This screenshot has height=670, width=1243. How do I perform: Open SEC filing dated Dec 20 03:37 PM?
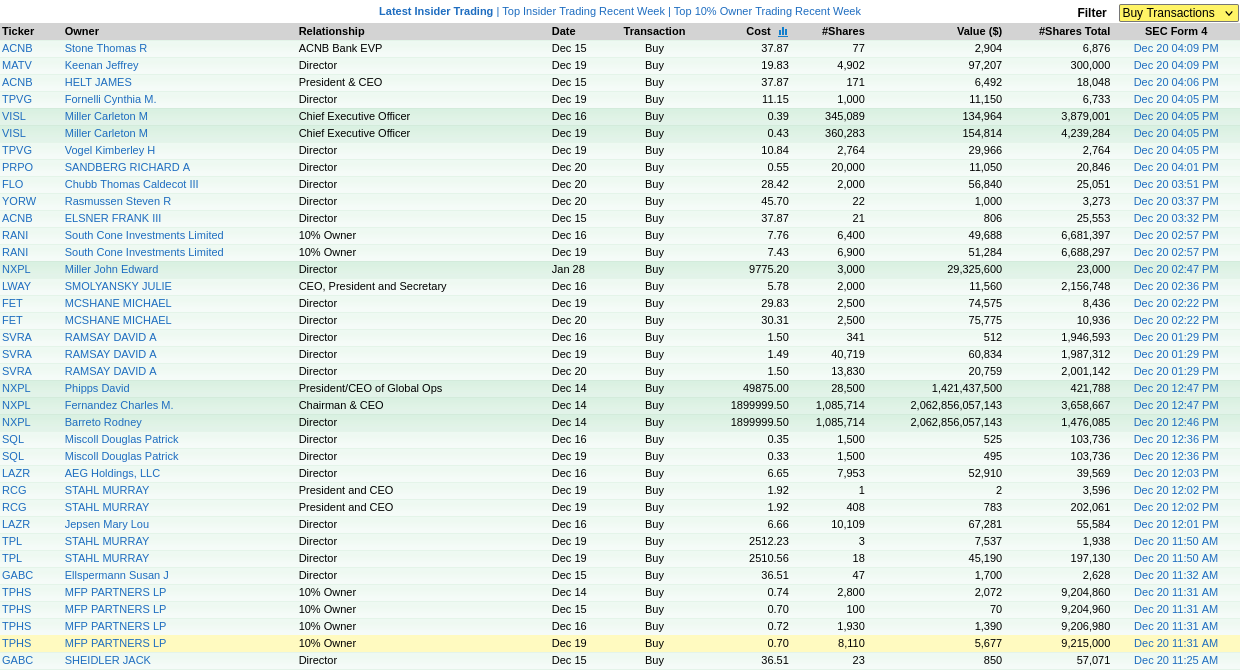click(x=1176, y=201)
